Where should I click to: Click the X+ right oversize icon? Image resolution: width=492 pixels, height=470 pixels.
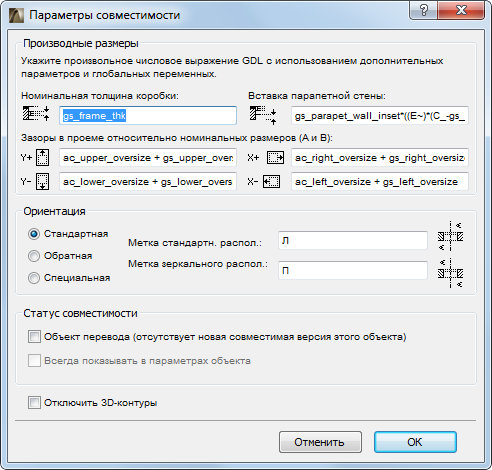[275, 157]
